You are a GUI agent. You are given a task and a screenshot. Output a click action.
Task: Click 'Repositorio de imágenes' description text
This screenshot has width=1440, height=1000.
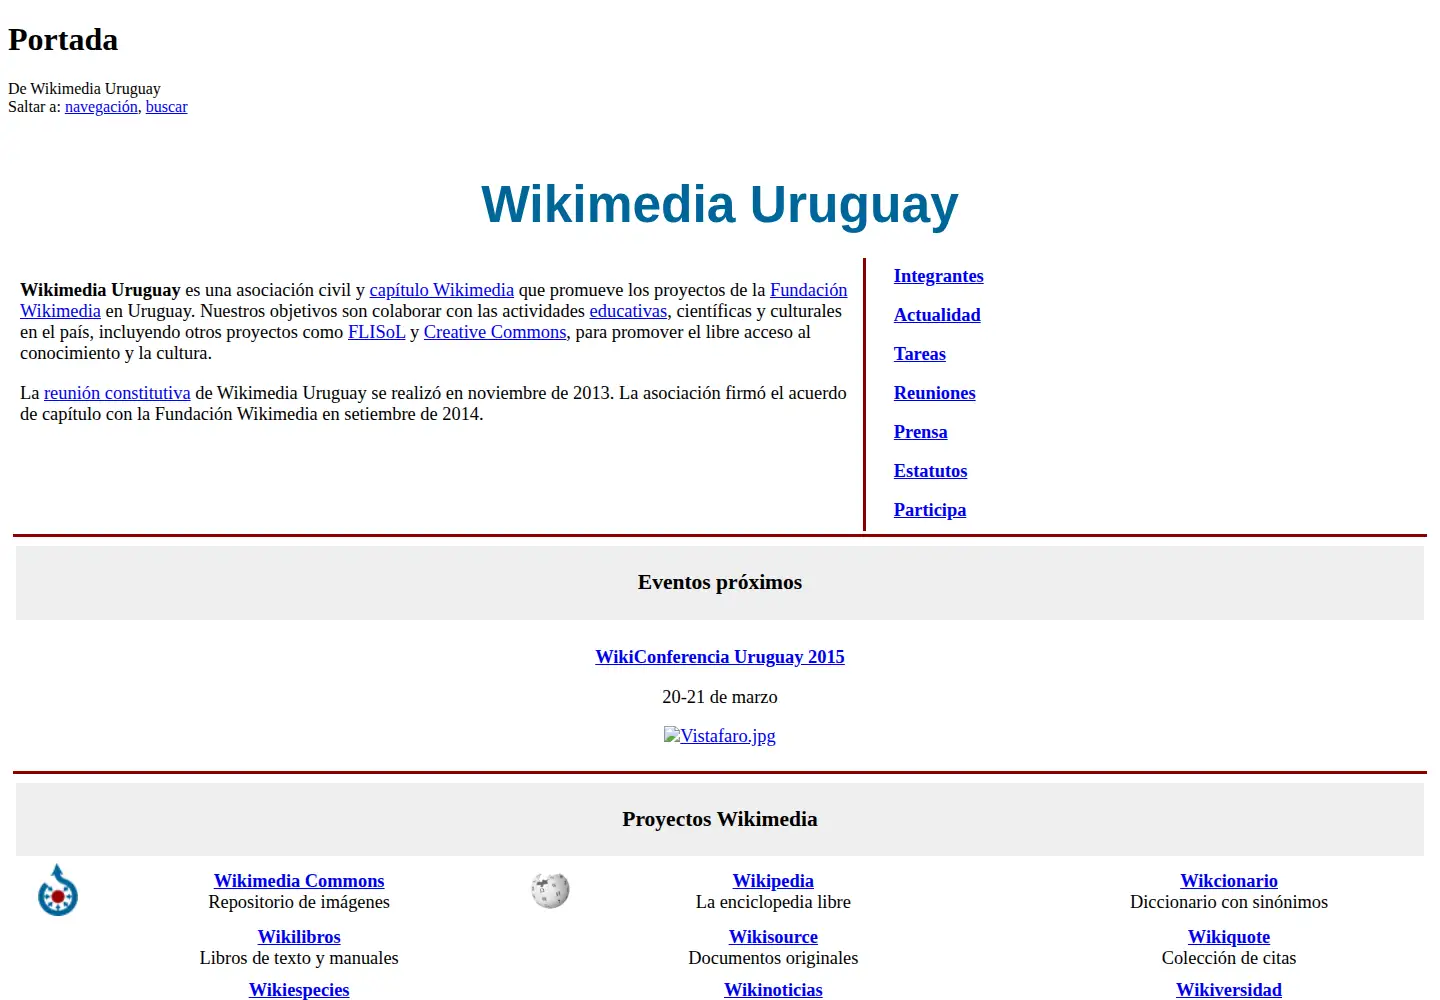299,902
